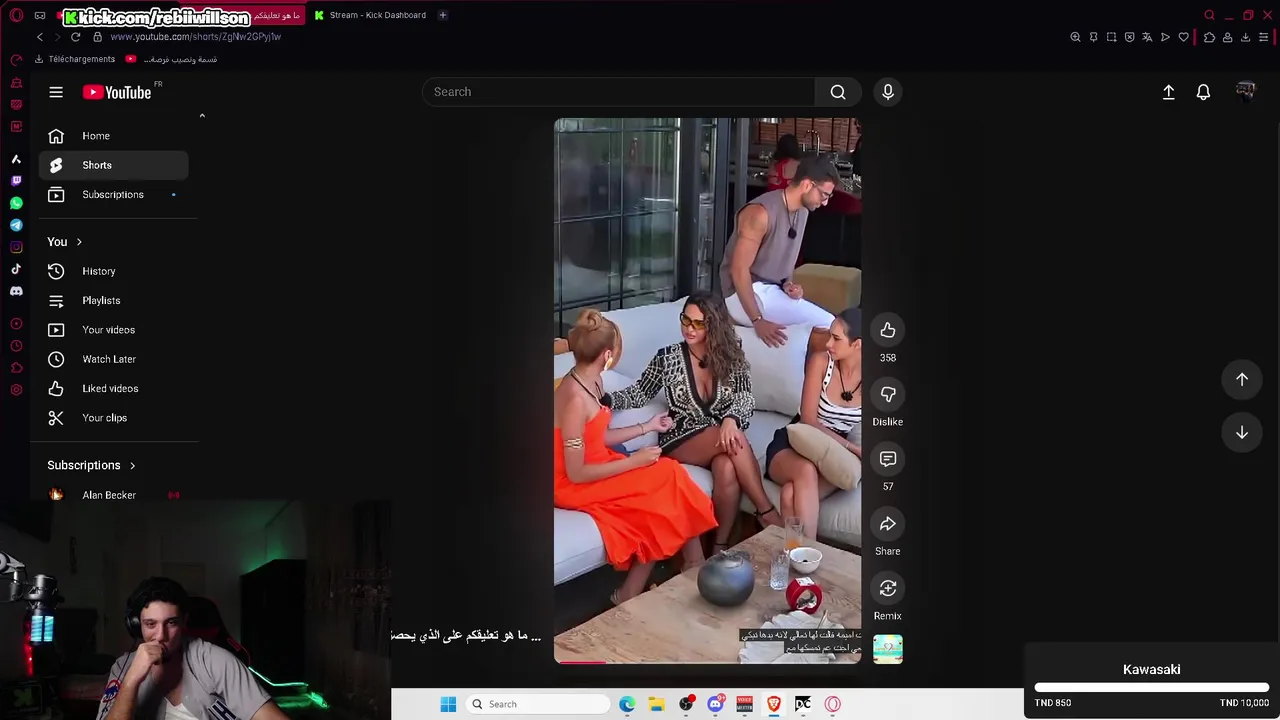The image size is (1280, 720).
Task: Expand the You section chevron
Action: tap(79, 242)
